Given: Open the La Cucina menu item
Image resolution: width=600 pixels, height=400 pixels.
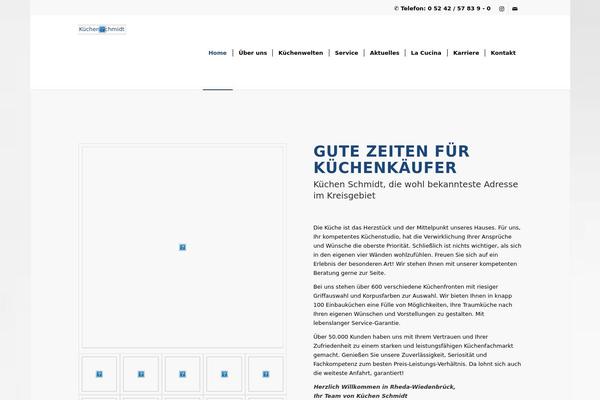Looking at the screenshot, I should tap(426, 53).
